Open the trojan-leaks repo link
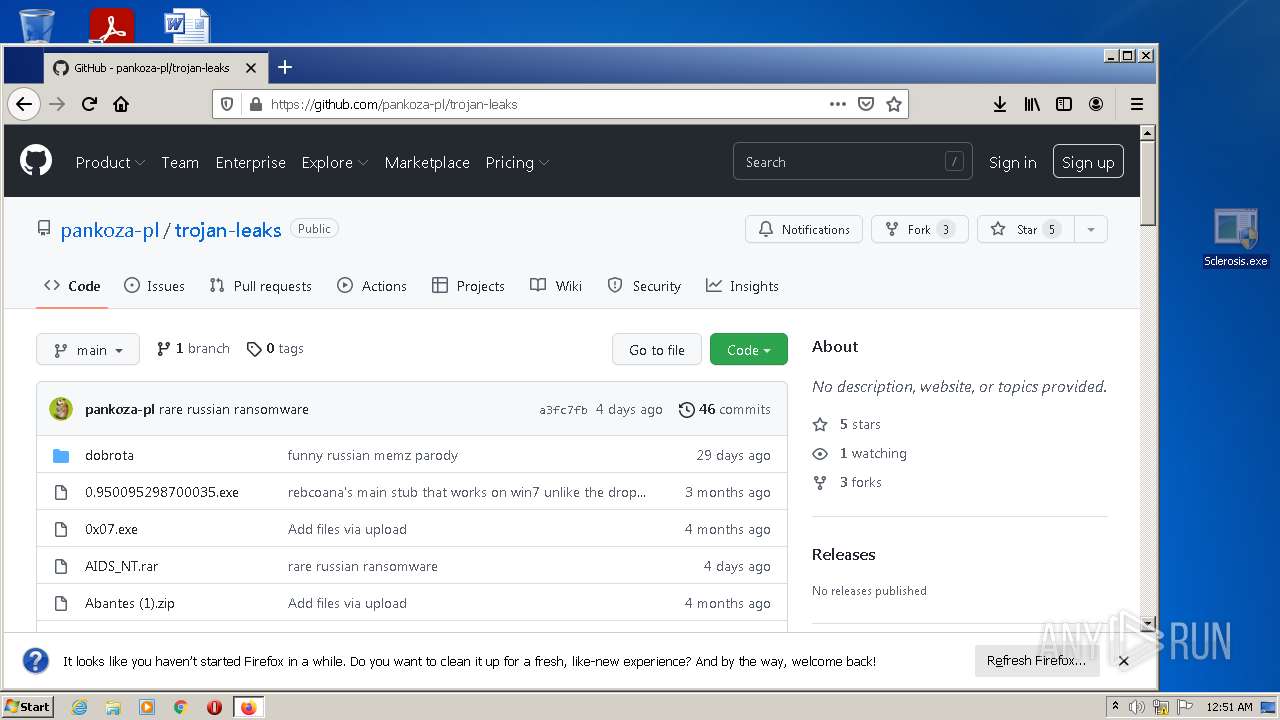Screen dimensions: 1280x720 [x=228, y=230]
